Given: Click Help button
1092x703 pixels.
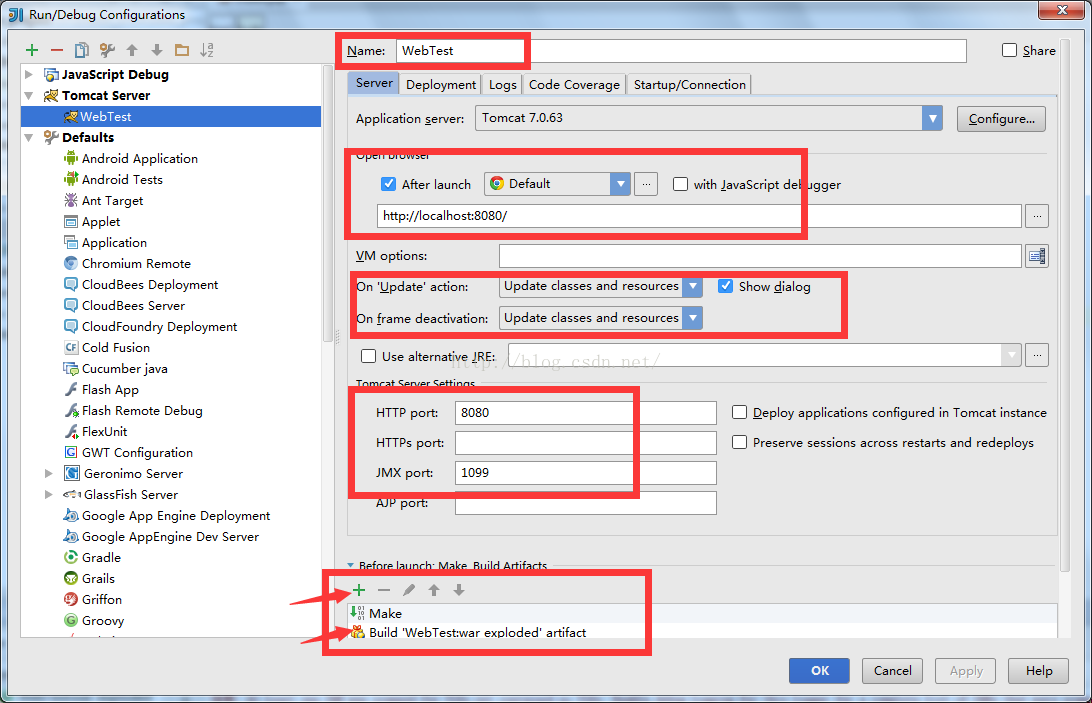Looking at the screenshot, I should (x=1038, y=670).
